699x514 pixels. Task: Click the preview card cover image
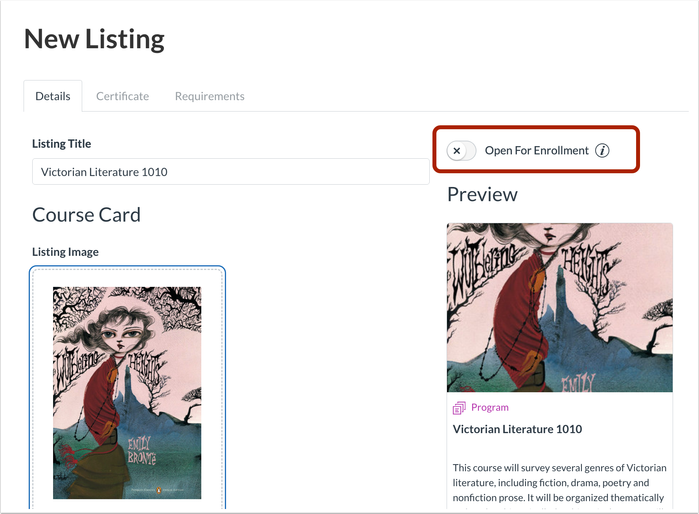click(559, 307)
